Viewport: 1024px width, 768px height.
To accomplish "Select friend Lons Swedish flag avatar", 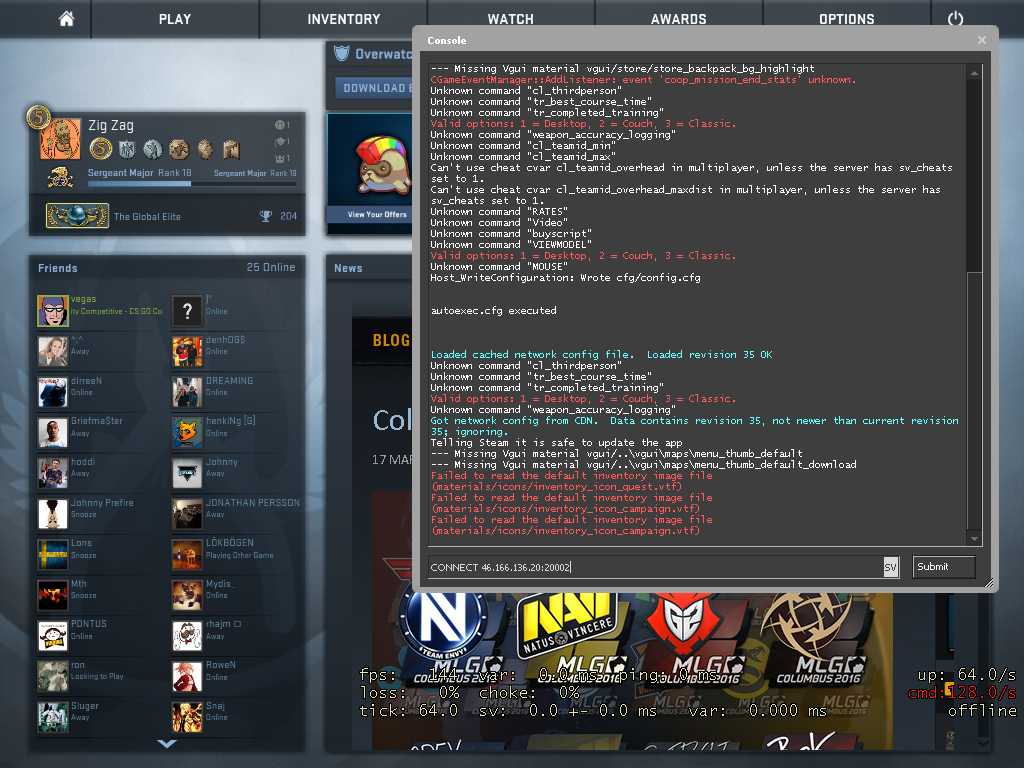I will (x=53, y=555).
